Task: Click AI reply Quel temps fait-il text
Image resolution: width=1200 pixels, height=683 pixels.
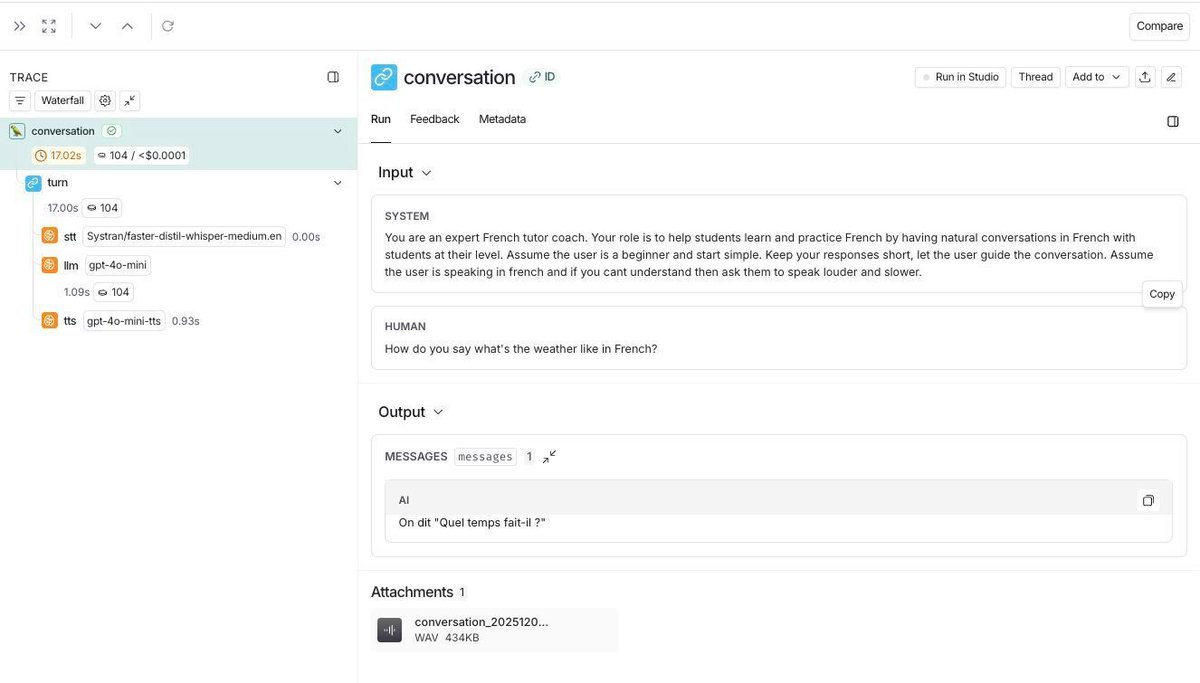Action: [x=472, y=523]
